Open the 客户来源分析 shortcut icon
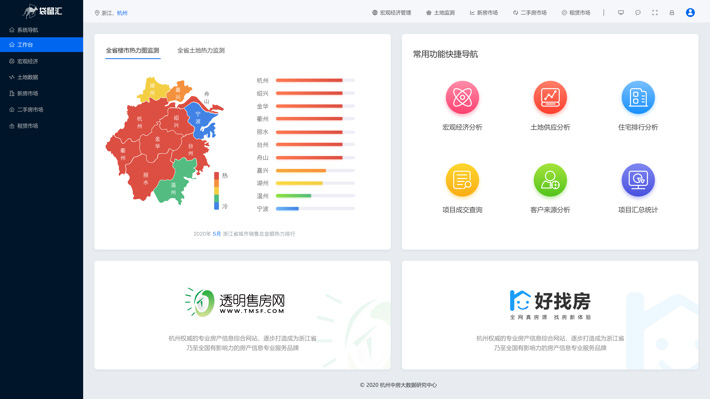 (550, 180)
